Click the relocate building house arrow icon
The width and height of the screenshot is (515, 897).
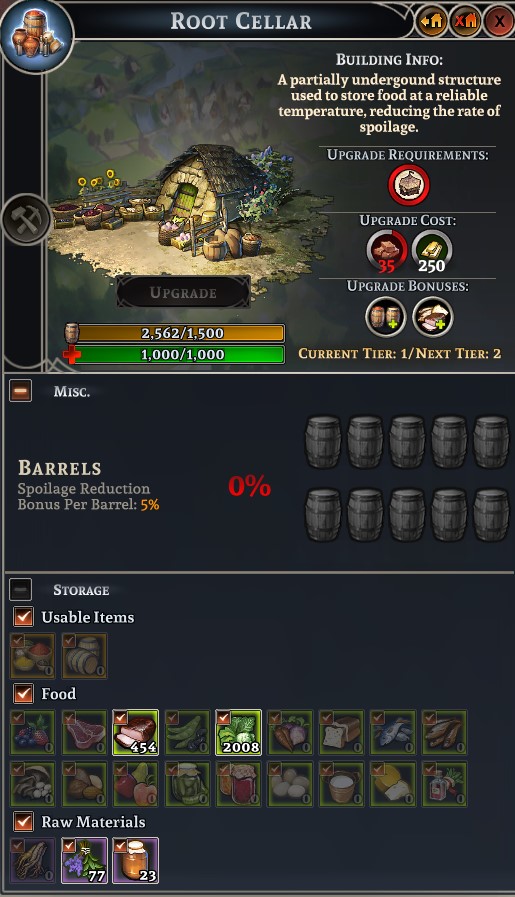tap(431, 22)
